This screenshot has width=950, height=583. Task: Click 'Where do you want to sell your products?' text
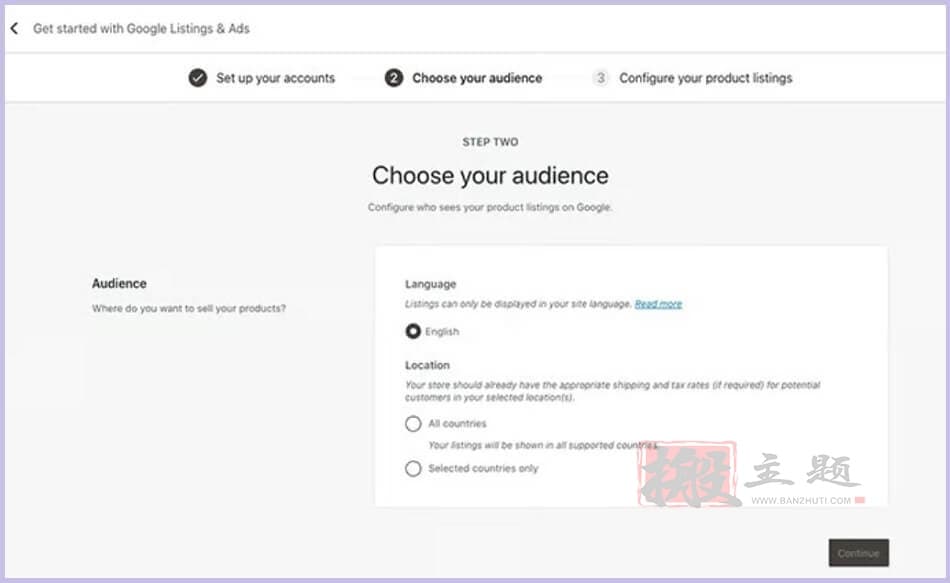coord(189,308)
